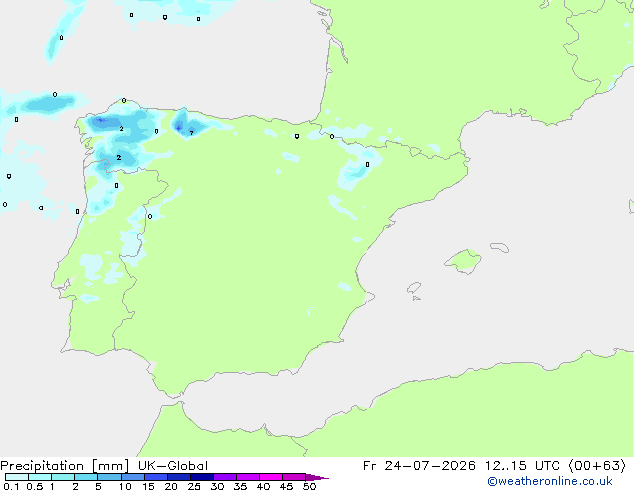Select the 2–5 mm legend color box
Viewport: 634px width, 490px height.
coord(86,477)
